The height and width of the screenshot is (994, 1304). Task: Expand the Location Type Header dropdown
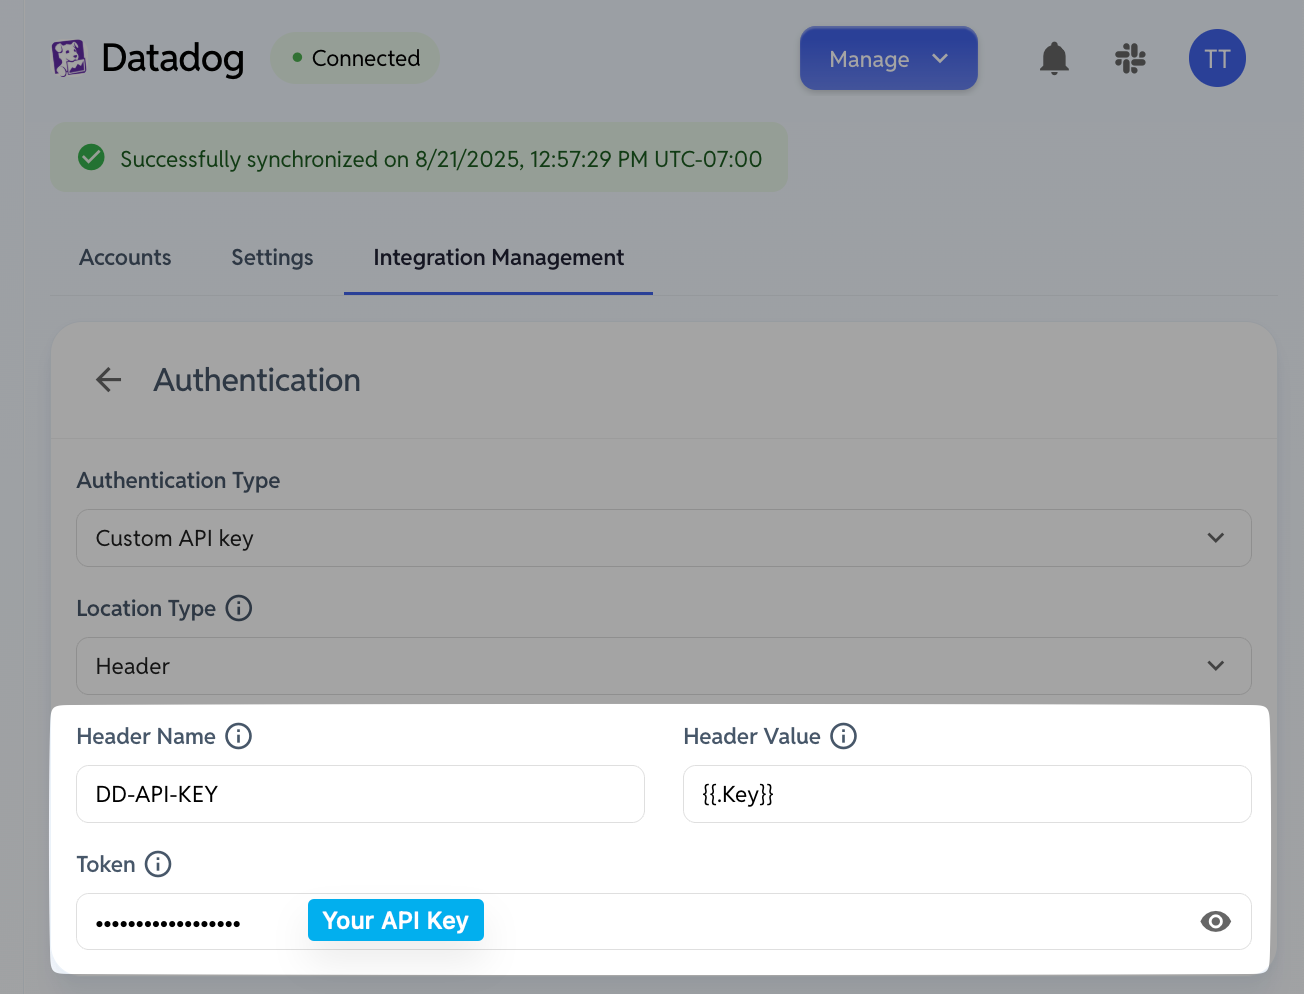point(664,666)
